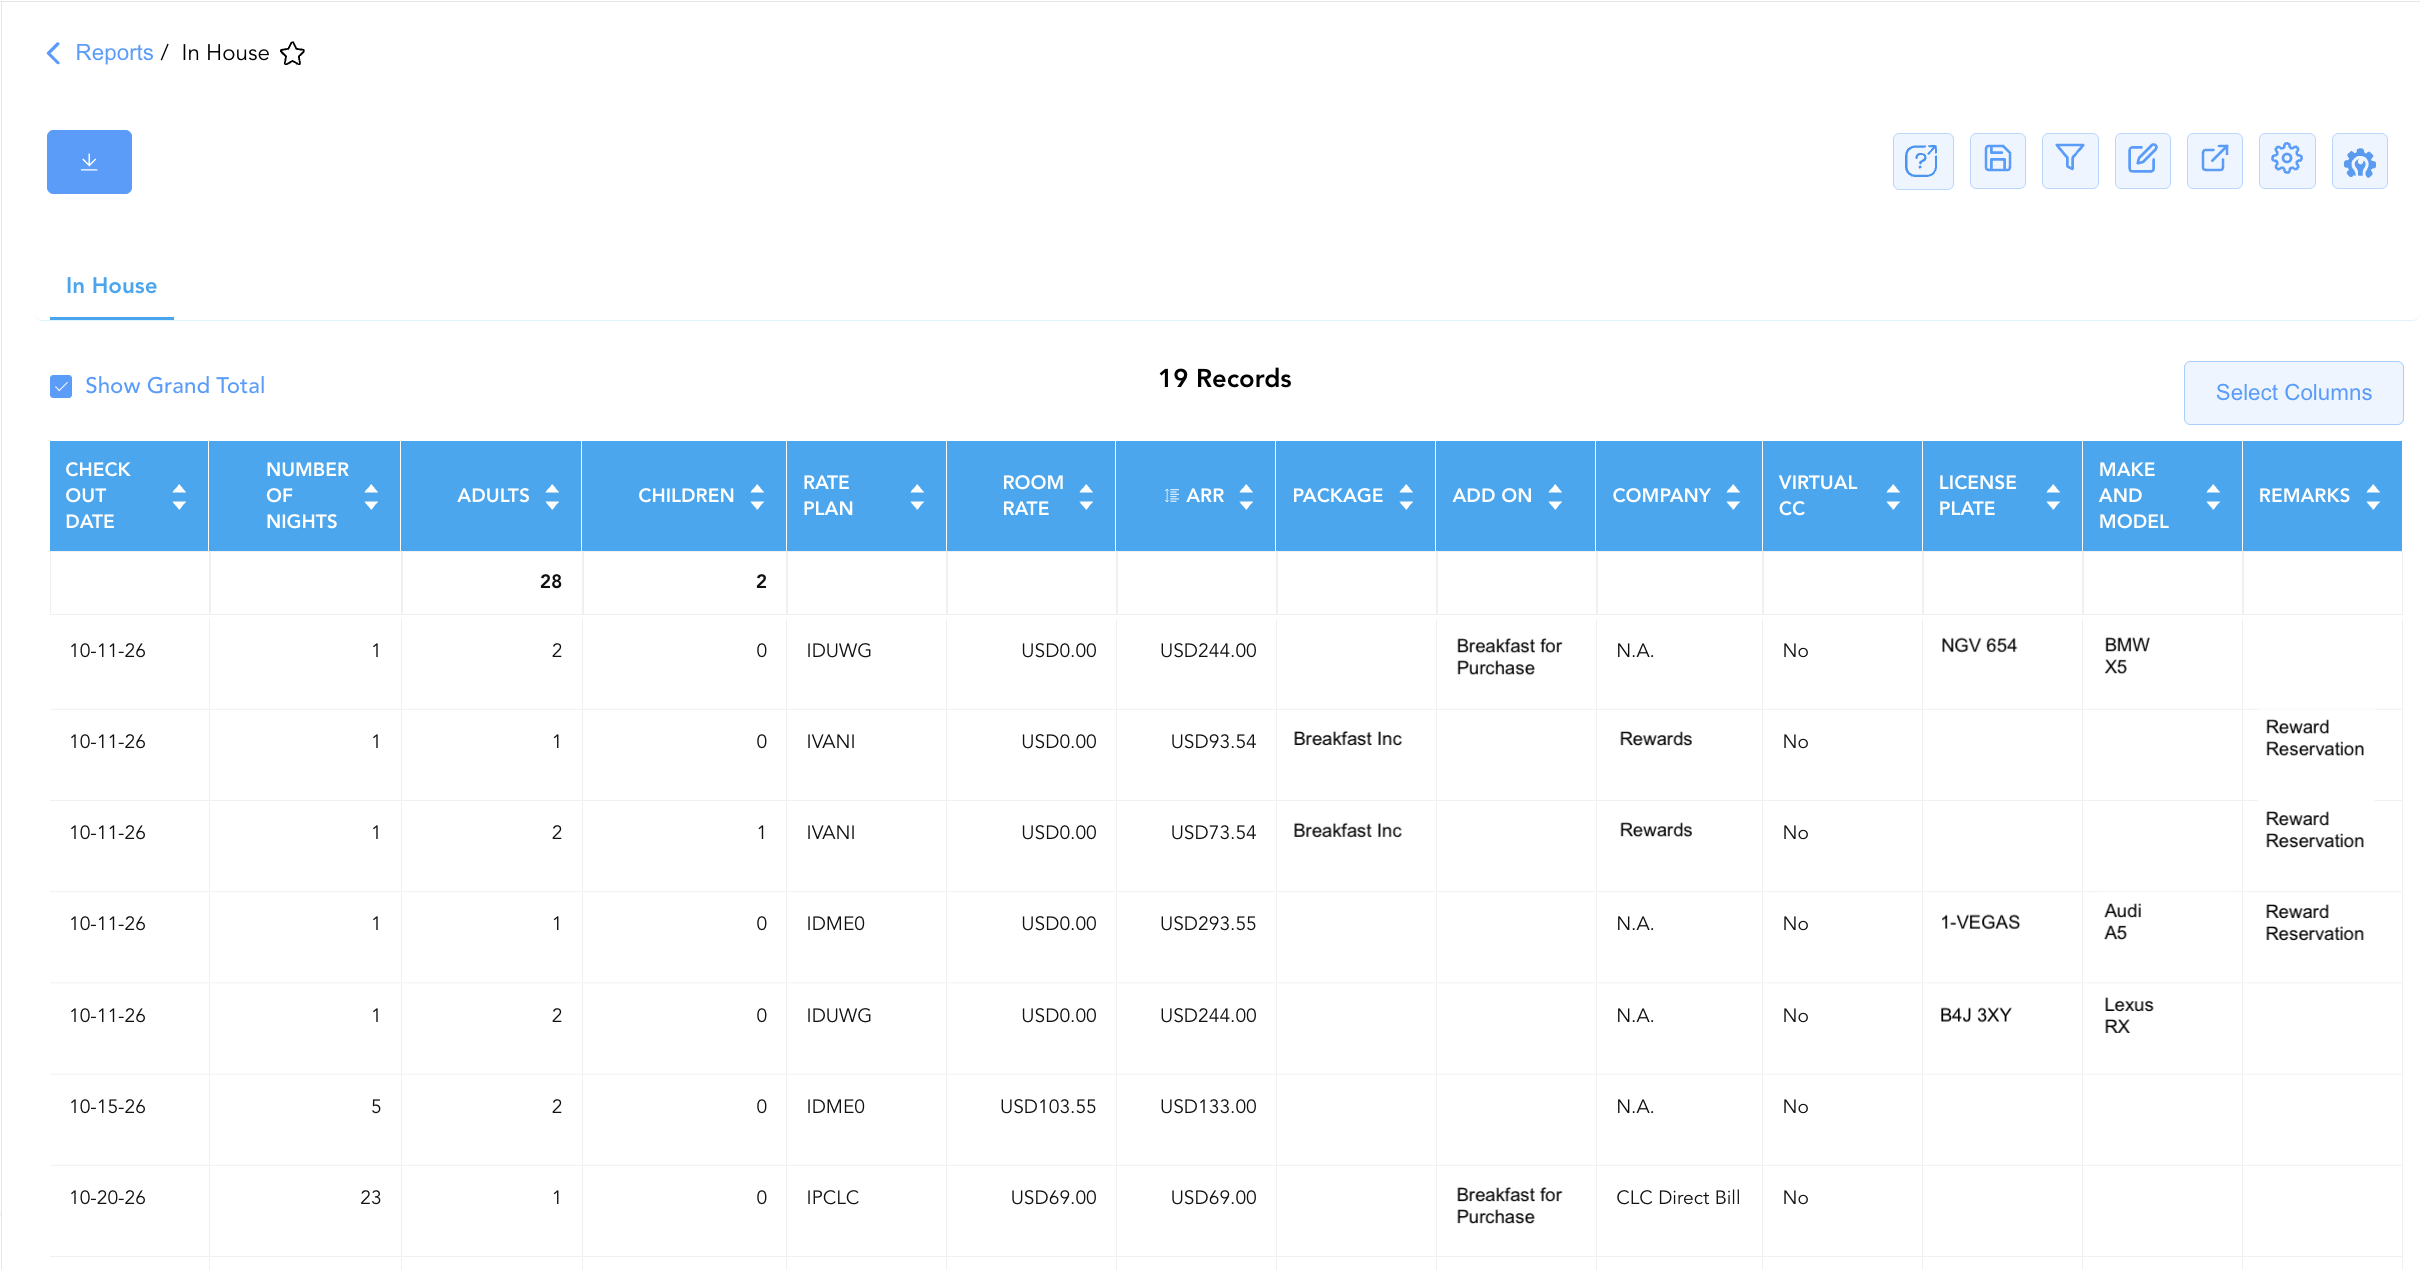Click the back chevron beside Reports
2420x1270 pixels.
54,53
